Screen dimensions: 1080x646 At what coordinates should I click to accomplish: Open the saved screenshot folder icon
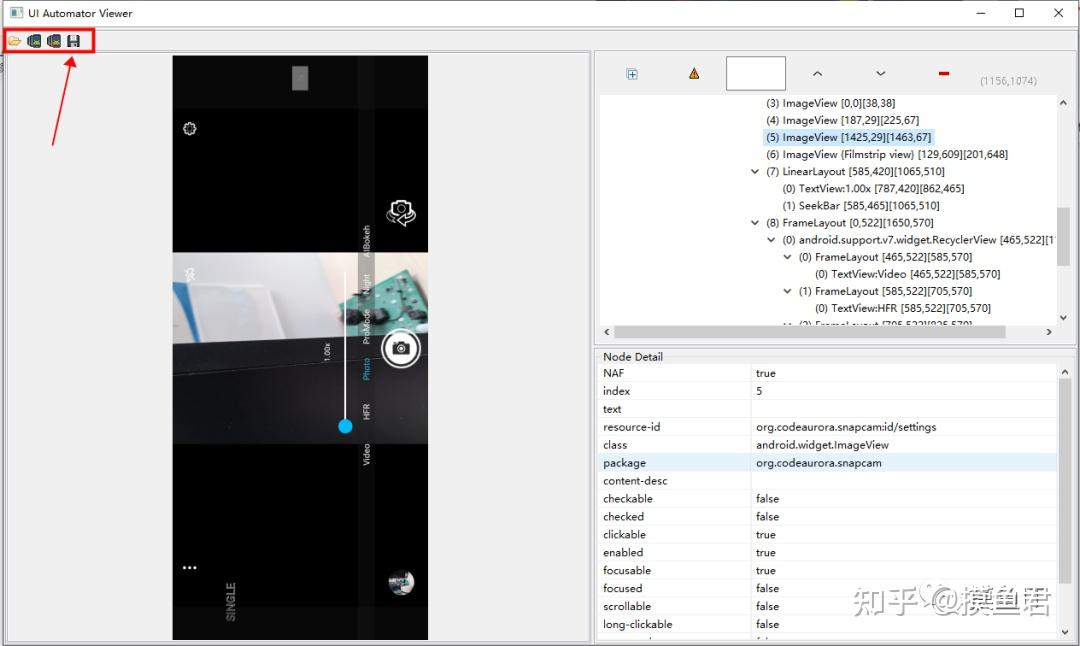14,41
